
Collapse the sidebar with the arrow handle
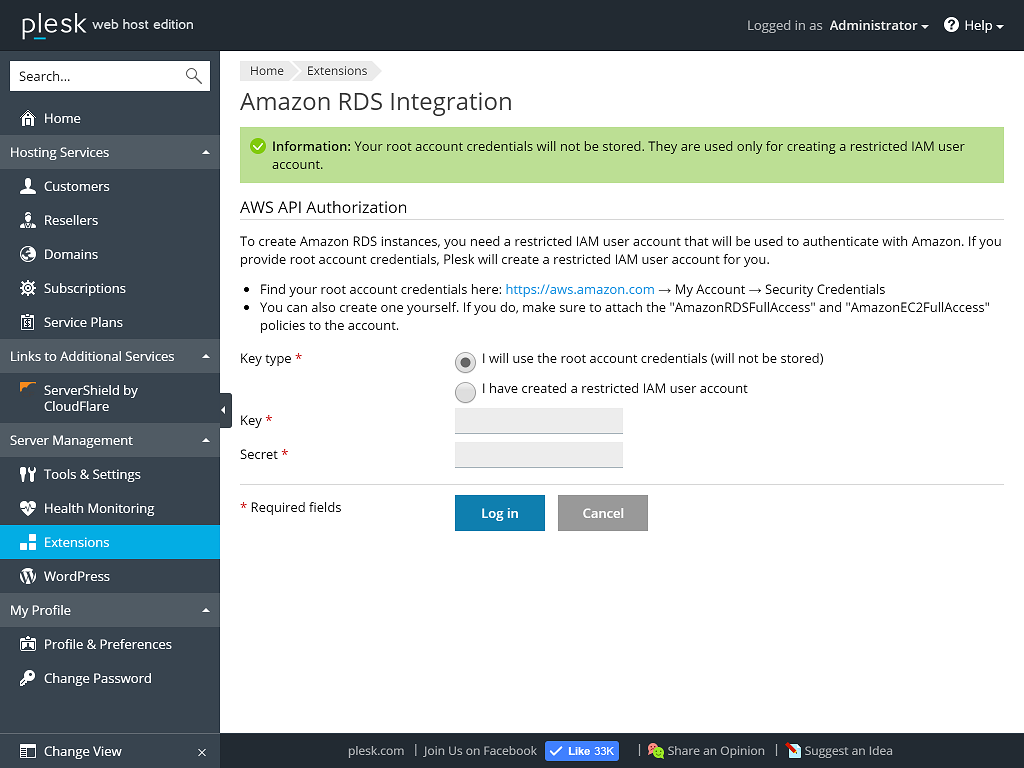(223, 409)
